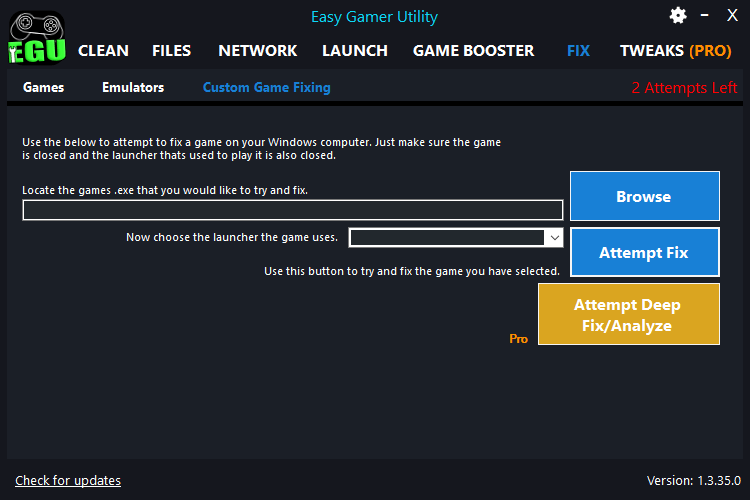The image size is (750, 500).
Task: Click the EGU gamepad logo
Action: click(37, 37)
